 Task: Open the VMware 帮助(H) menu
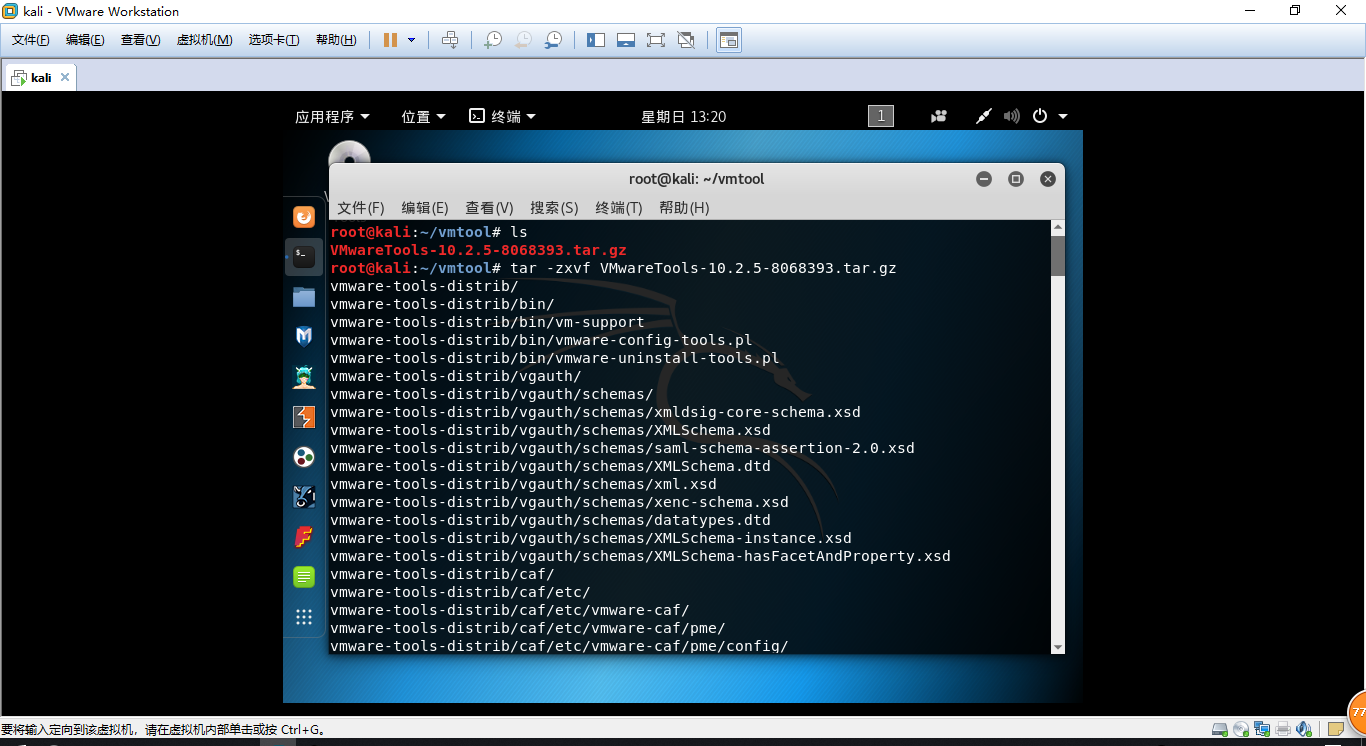[336, 40]
